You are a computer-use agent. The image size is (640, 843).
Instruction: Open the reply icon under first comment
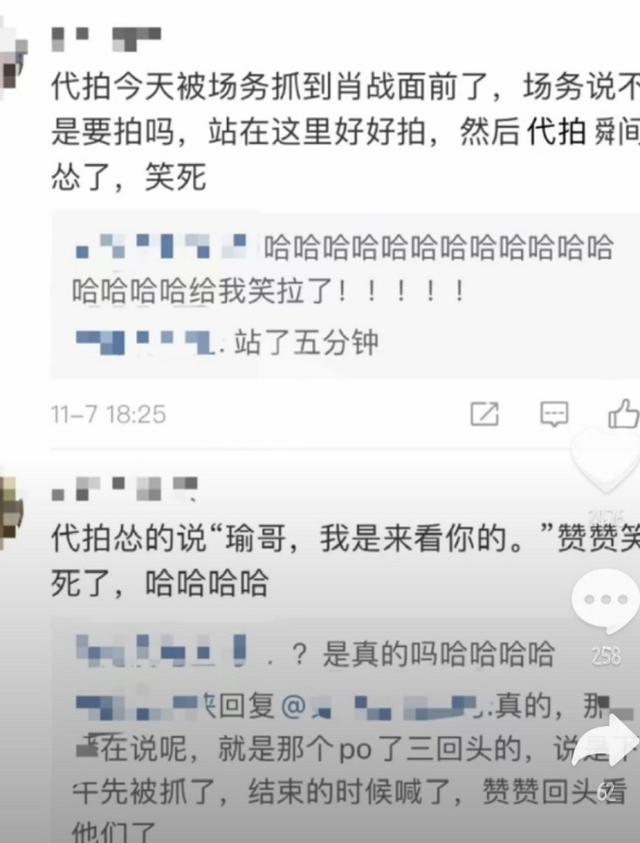(554, 414)
